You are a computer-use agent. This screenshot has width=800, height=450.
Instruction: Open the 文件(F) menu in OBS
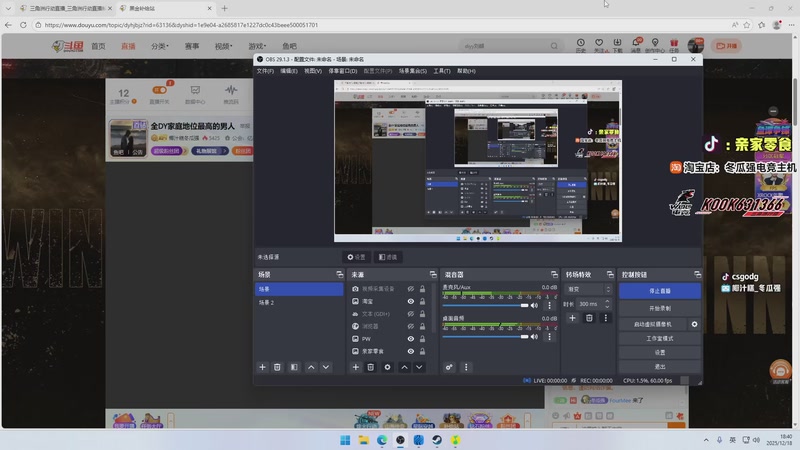[265, 71]
